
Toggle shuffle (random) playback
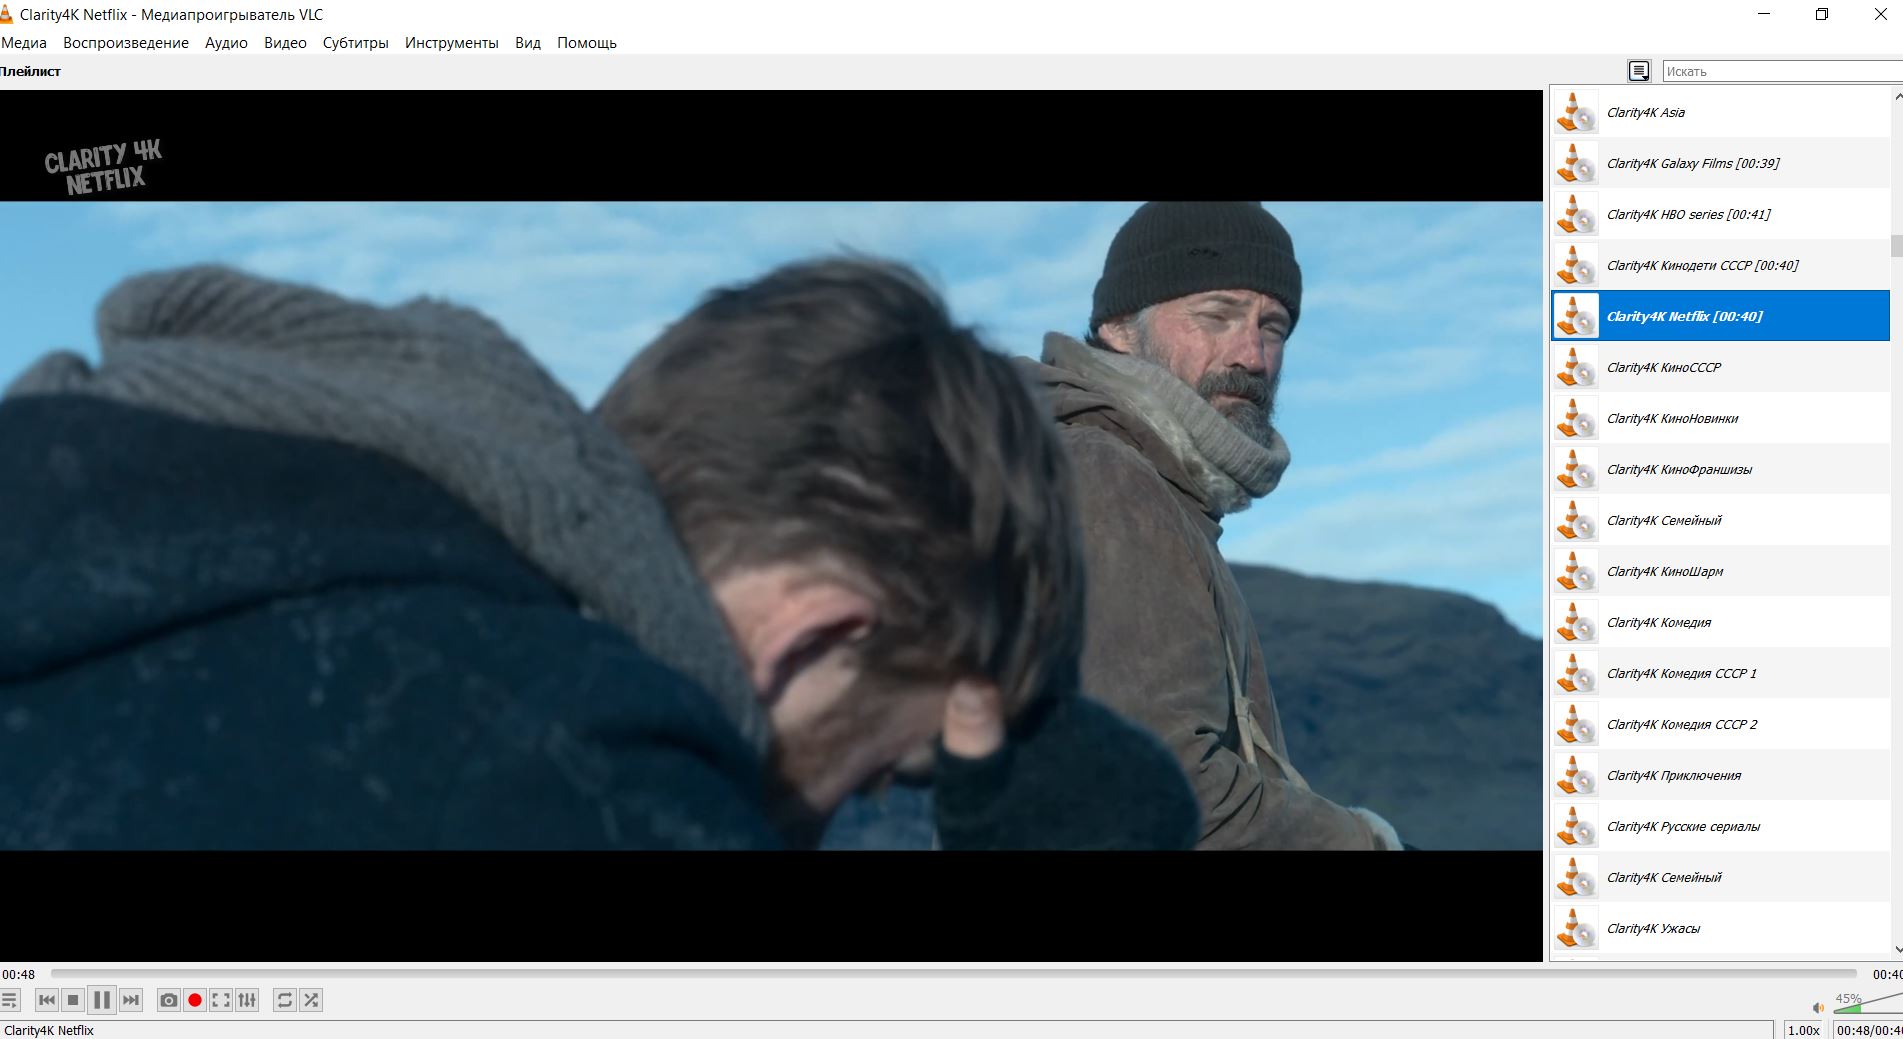311,1000
